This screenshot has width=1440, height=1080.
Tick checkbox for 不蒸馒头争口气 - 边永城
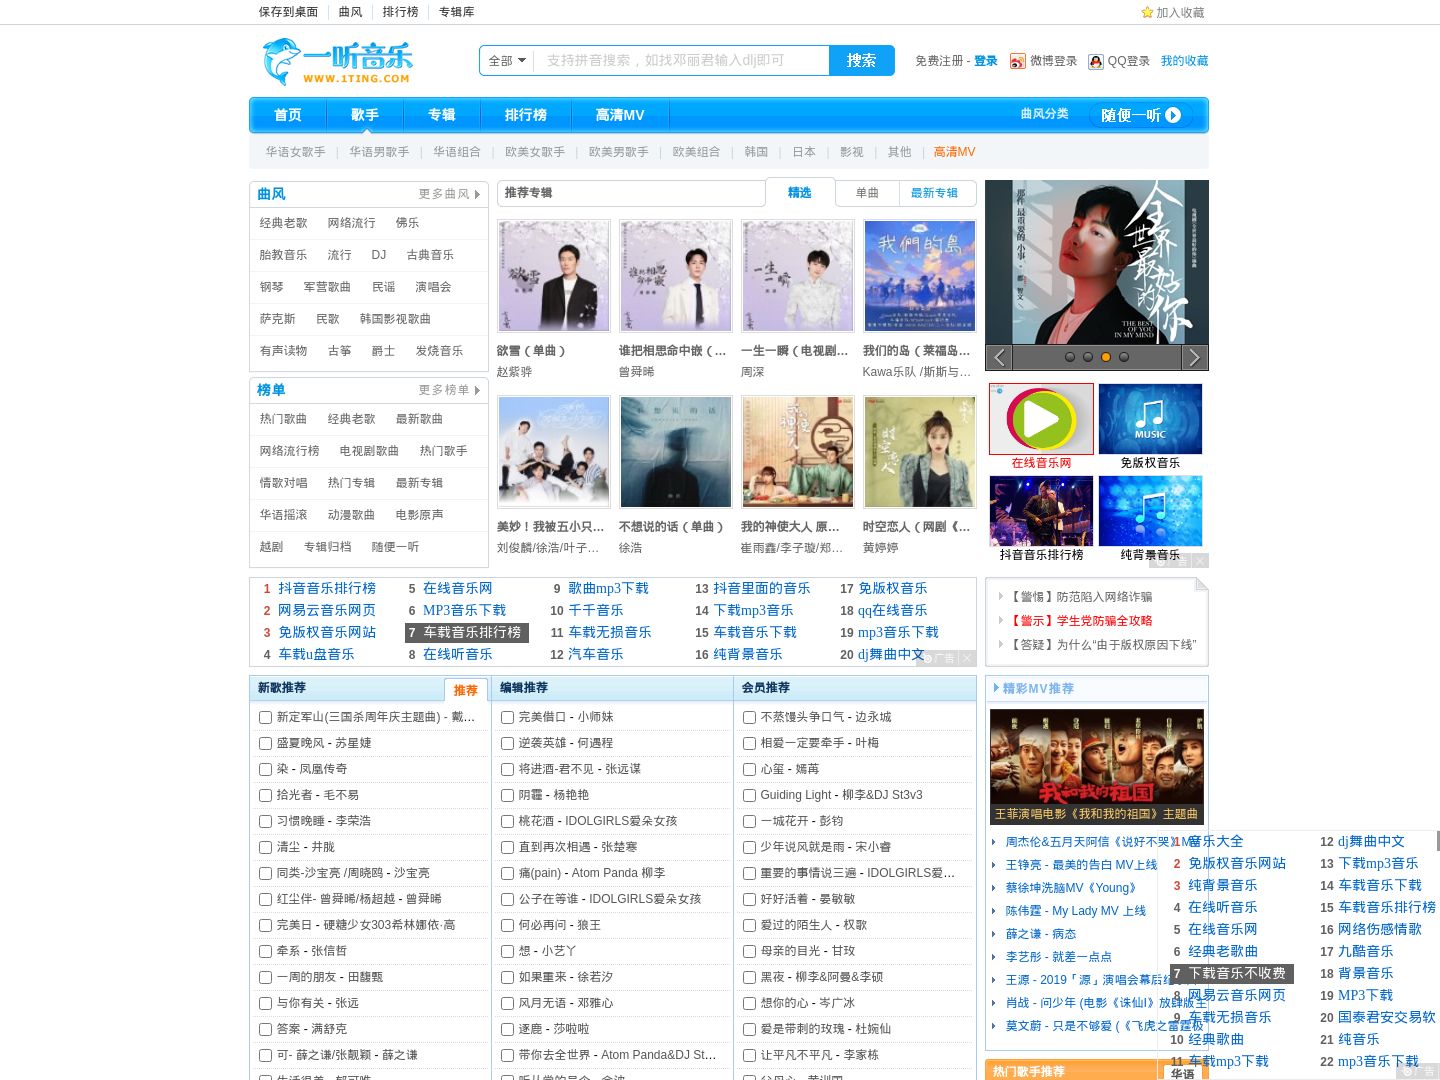coord(750,717)
